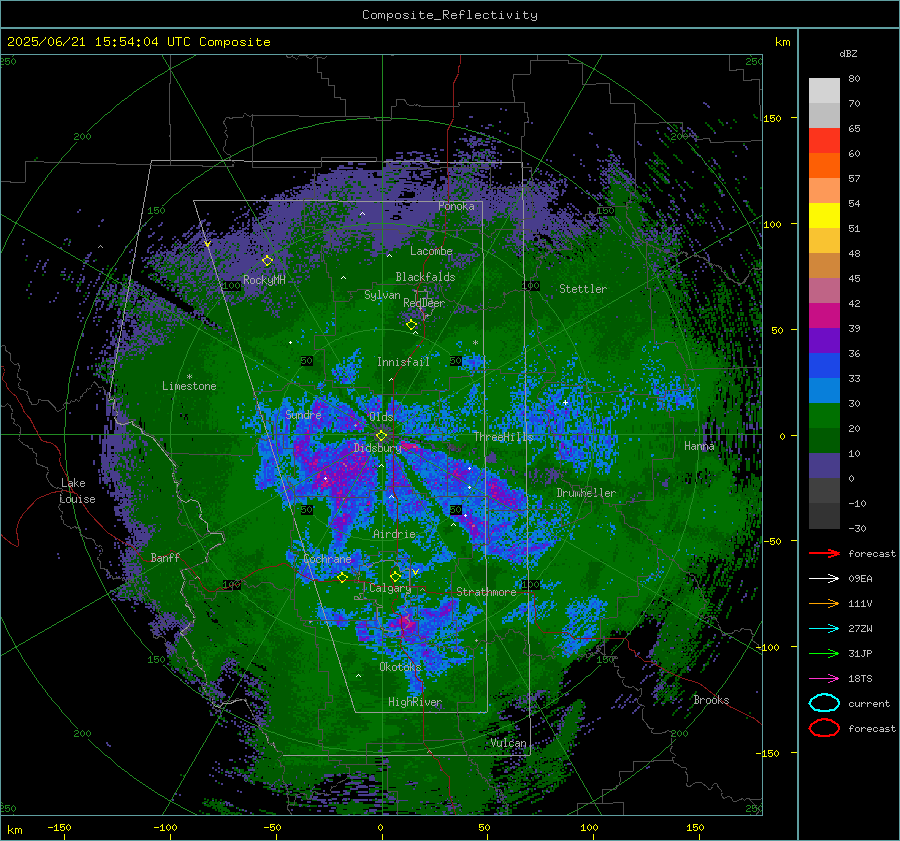This screenshot has width=900, height=841.
Task: Click the Lacombe label
Action: coord(431,251)
